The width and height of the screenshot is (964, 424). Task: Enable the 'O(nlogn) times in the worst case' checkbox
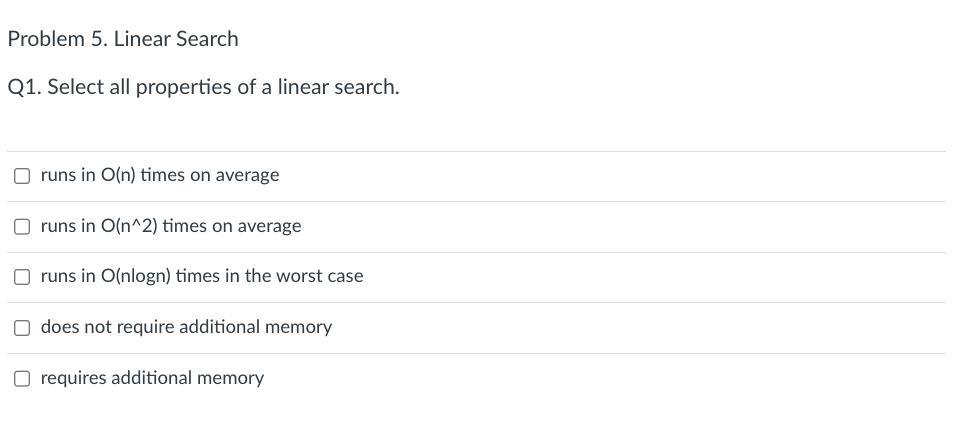(22, 277)
